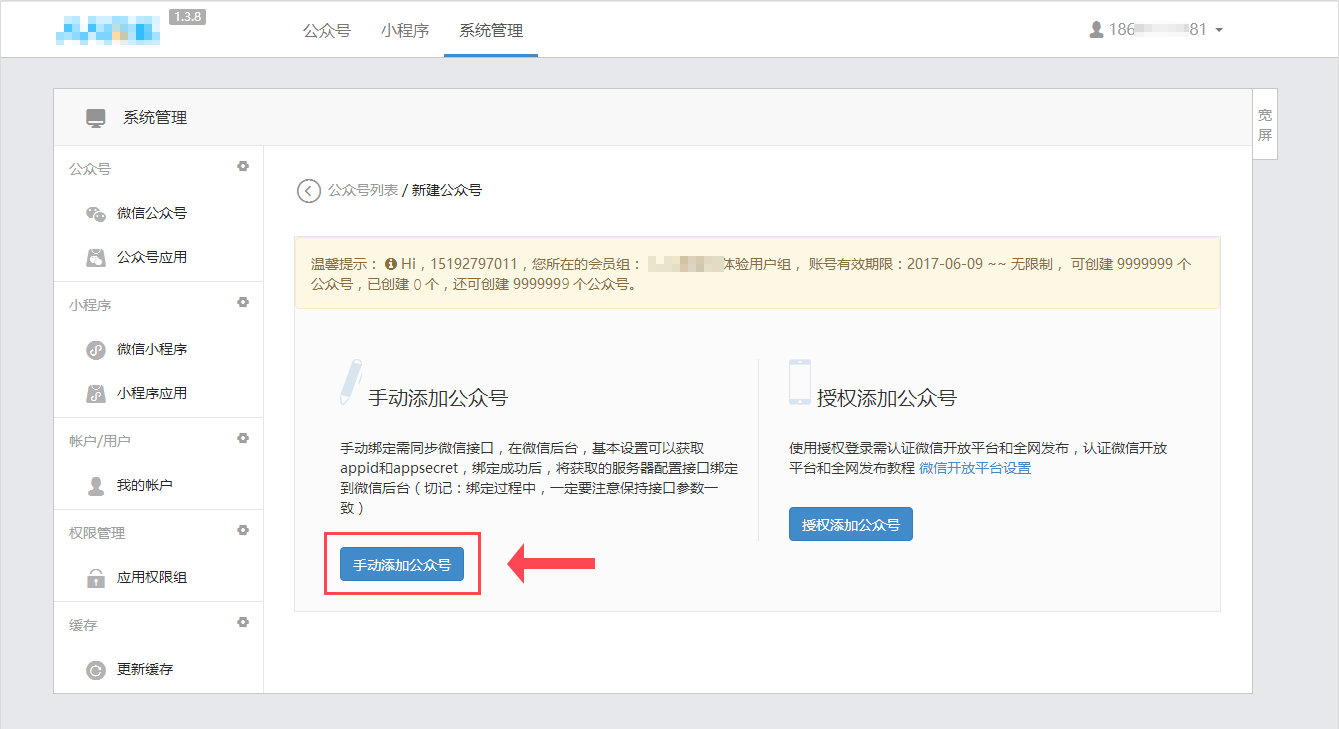Switch to the 小程序 top tab
This screenshot has height=729, width=1339.
coord(404,30)
